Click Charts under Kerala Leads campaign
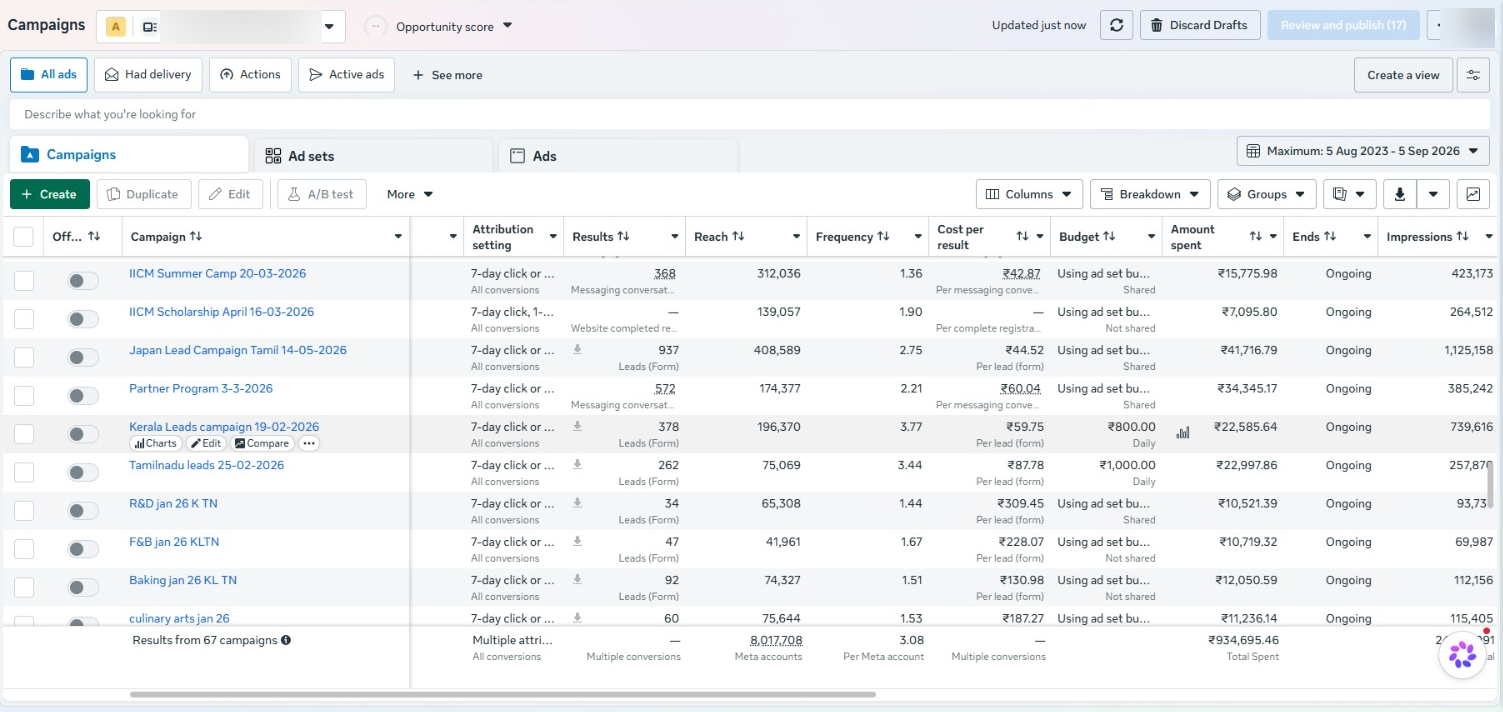The image size is (1503, 712). 155,443
